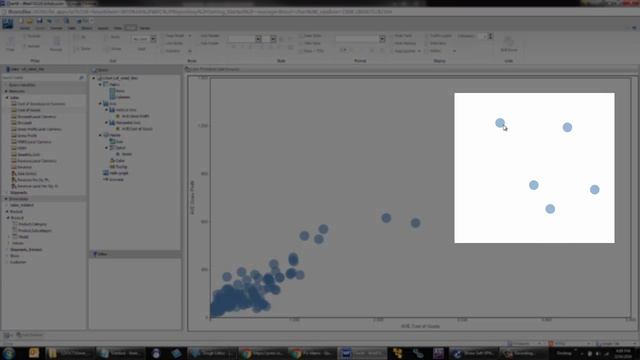The width and height of the screenshot is (640, 360).
Task: Select the Vertical Axis node in the chart tree
Action: tap(122, 110)
